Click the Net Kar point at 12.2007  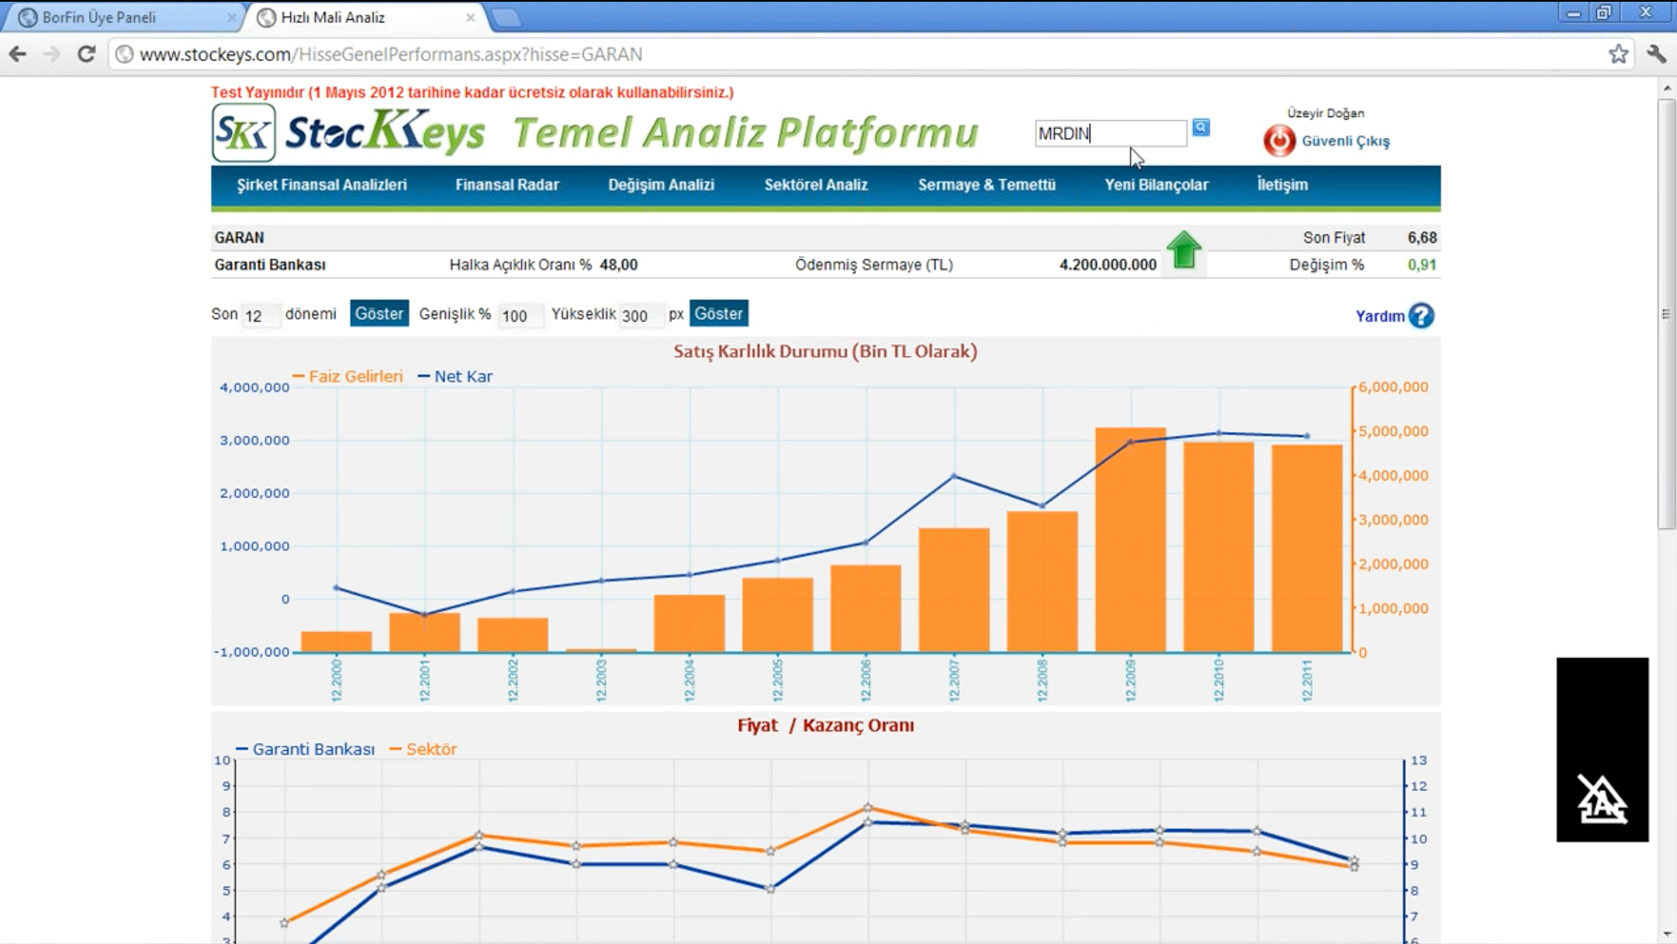coord(954,476)
